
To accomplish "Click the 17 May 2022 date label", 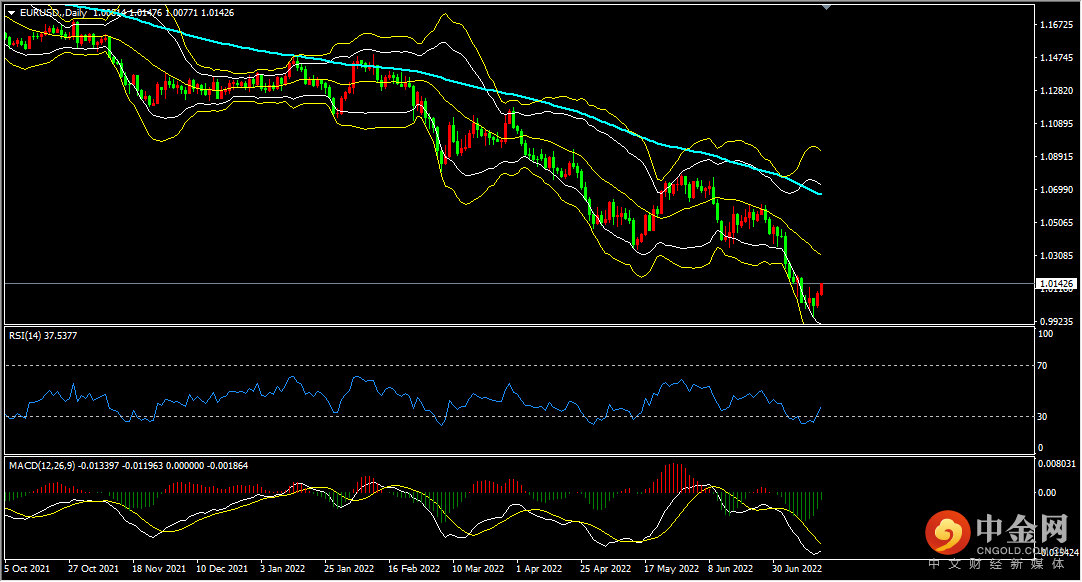I will tap(671, 568).
